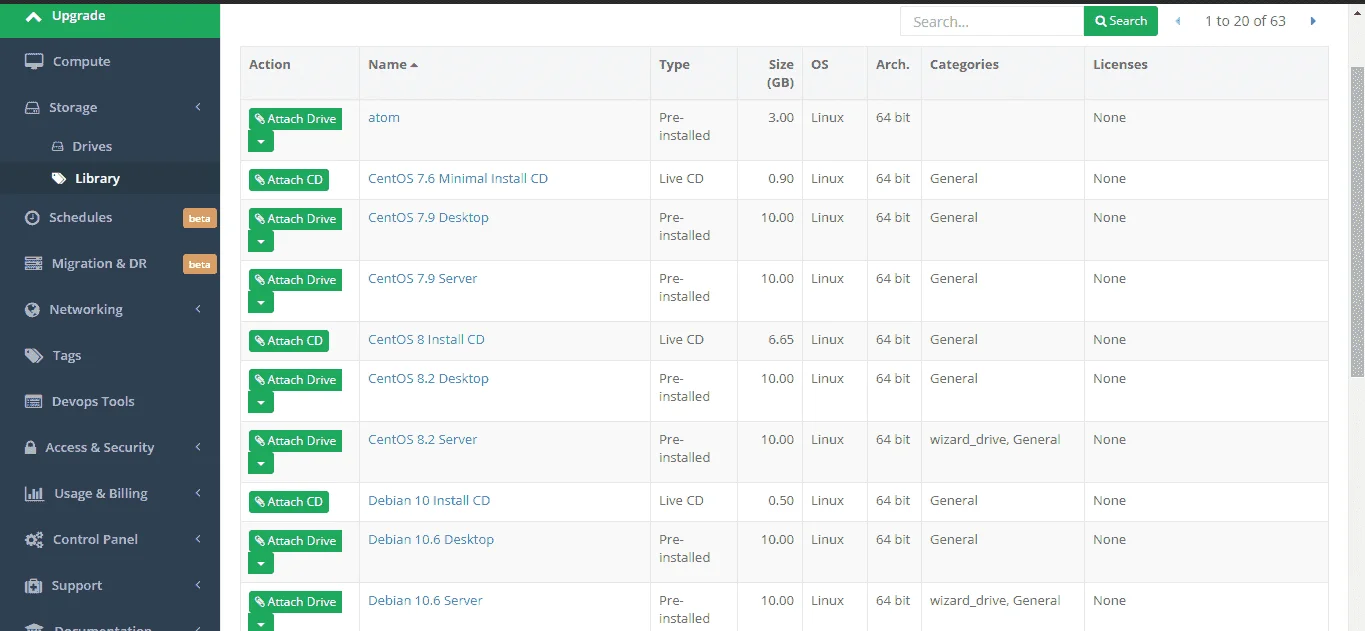
Task: Open dropdown under CentOS 7.9 Server Attach Drive
Action: [x=261, y=303]
